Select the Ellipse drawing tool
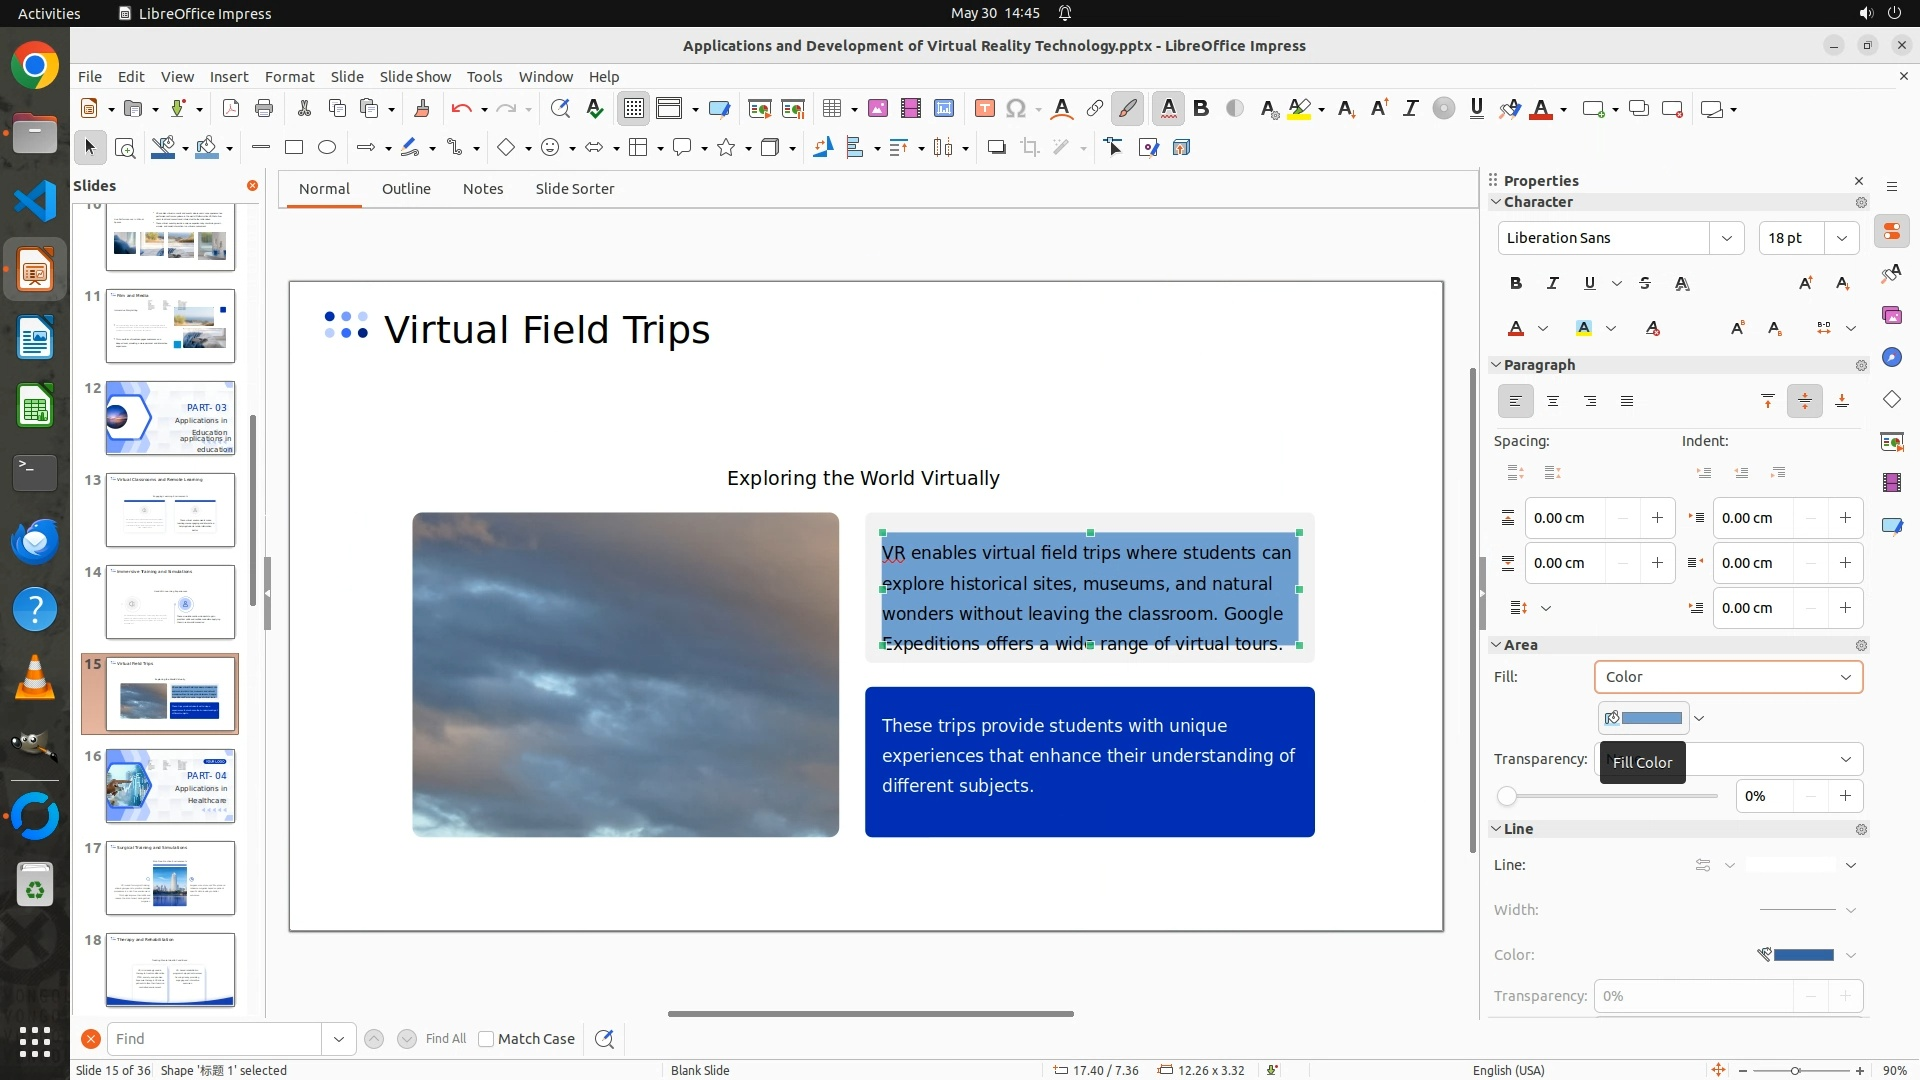 pos(327,148)
